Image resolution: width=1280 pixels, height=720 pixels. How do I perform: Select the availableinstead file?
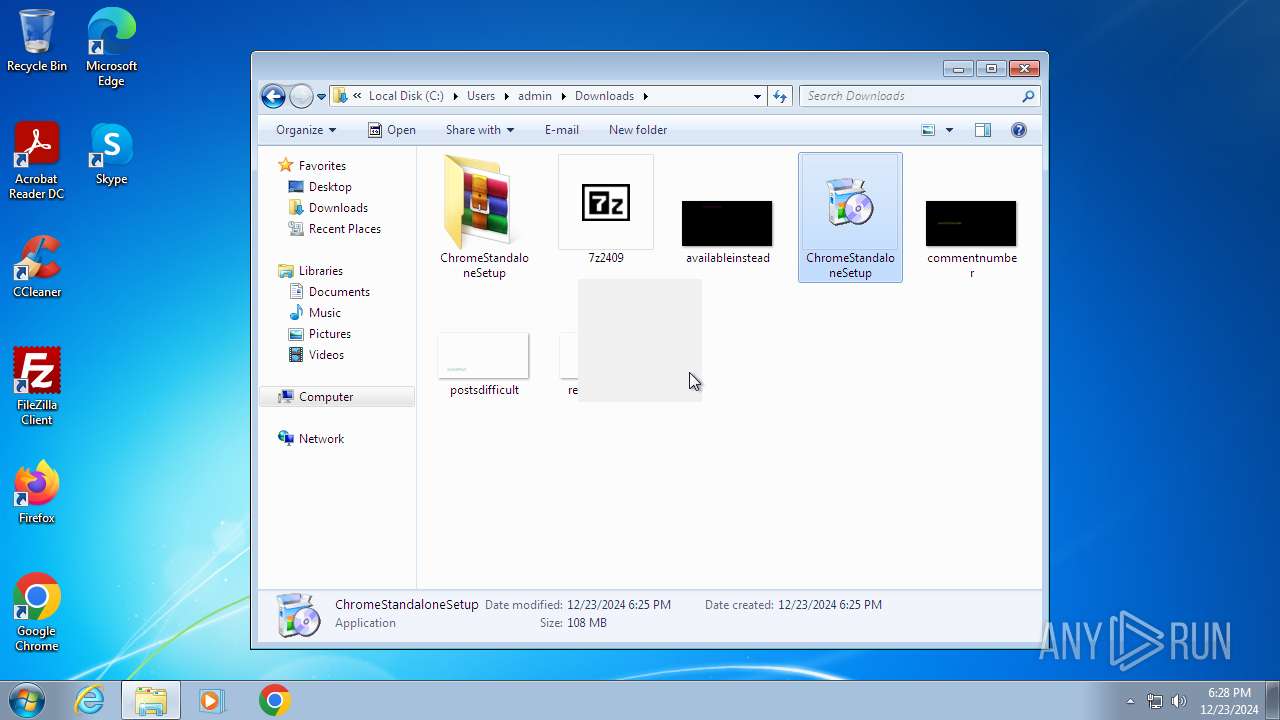[727, 231]
